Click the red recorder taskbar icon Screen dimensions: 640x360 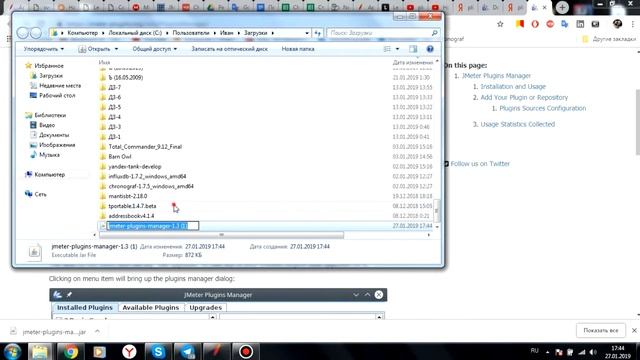click(246, 351)
